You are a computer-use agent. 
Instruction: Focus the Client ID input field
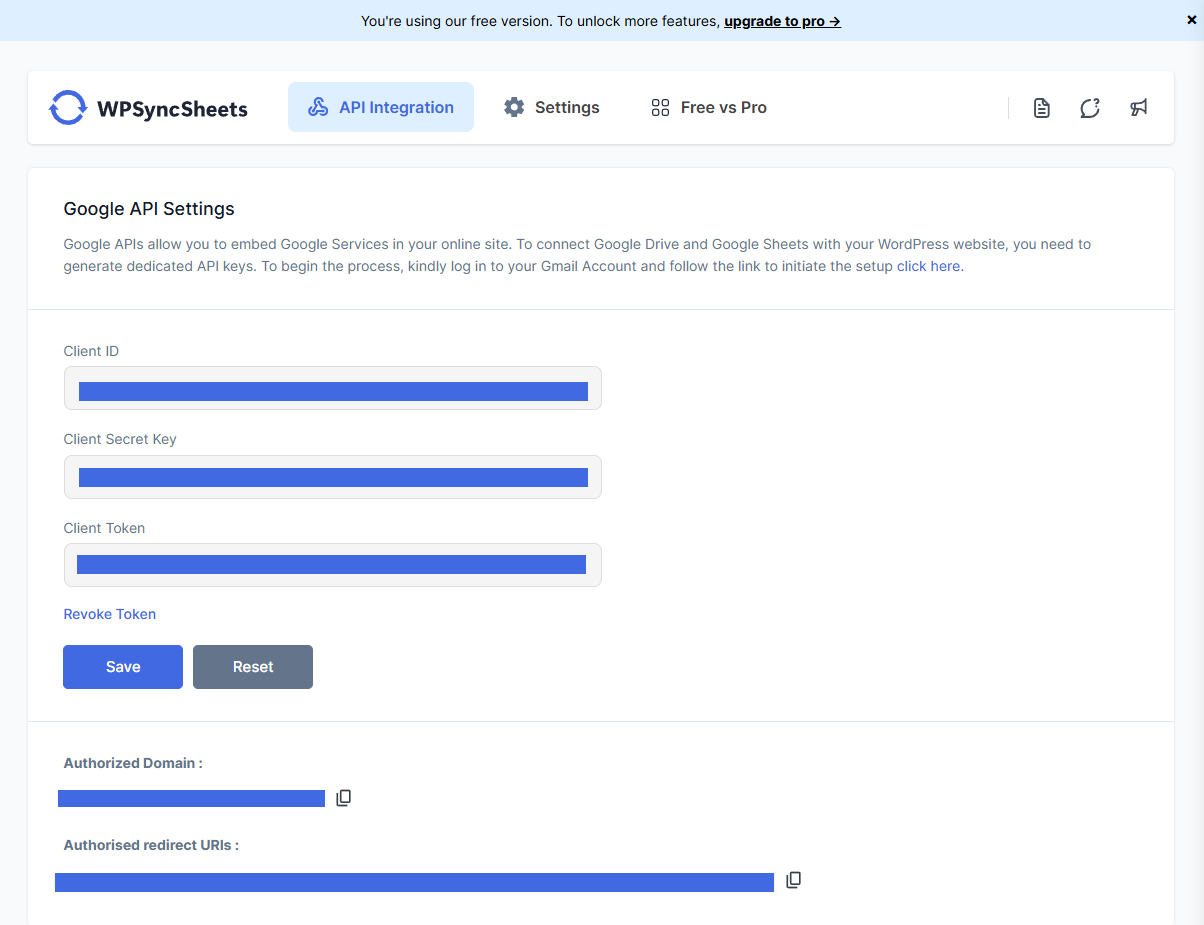pyautogui.click(x=333, y=388)
